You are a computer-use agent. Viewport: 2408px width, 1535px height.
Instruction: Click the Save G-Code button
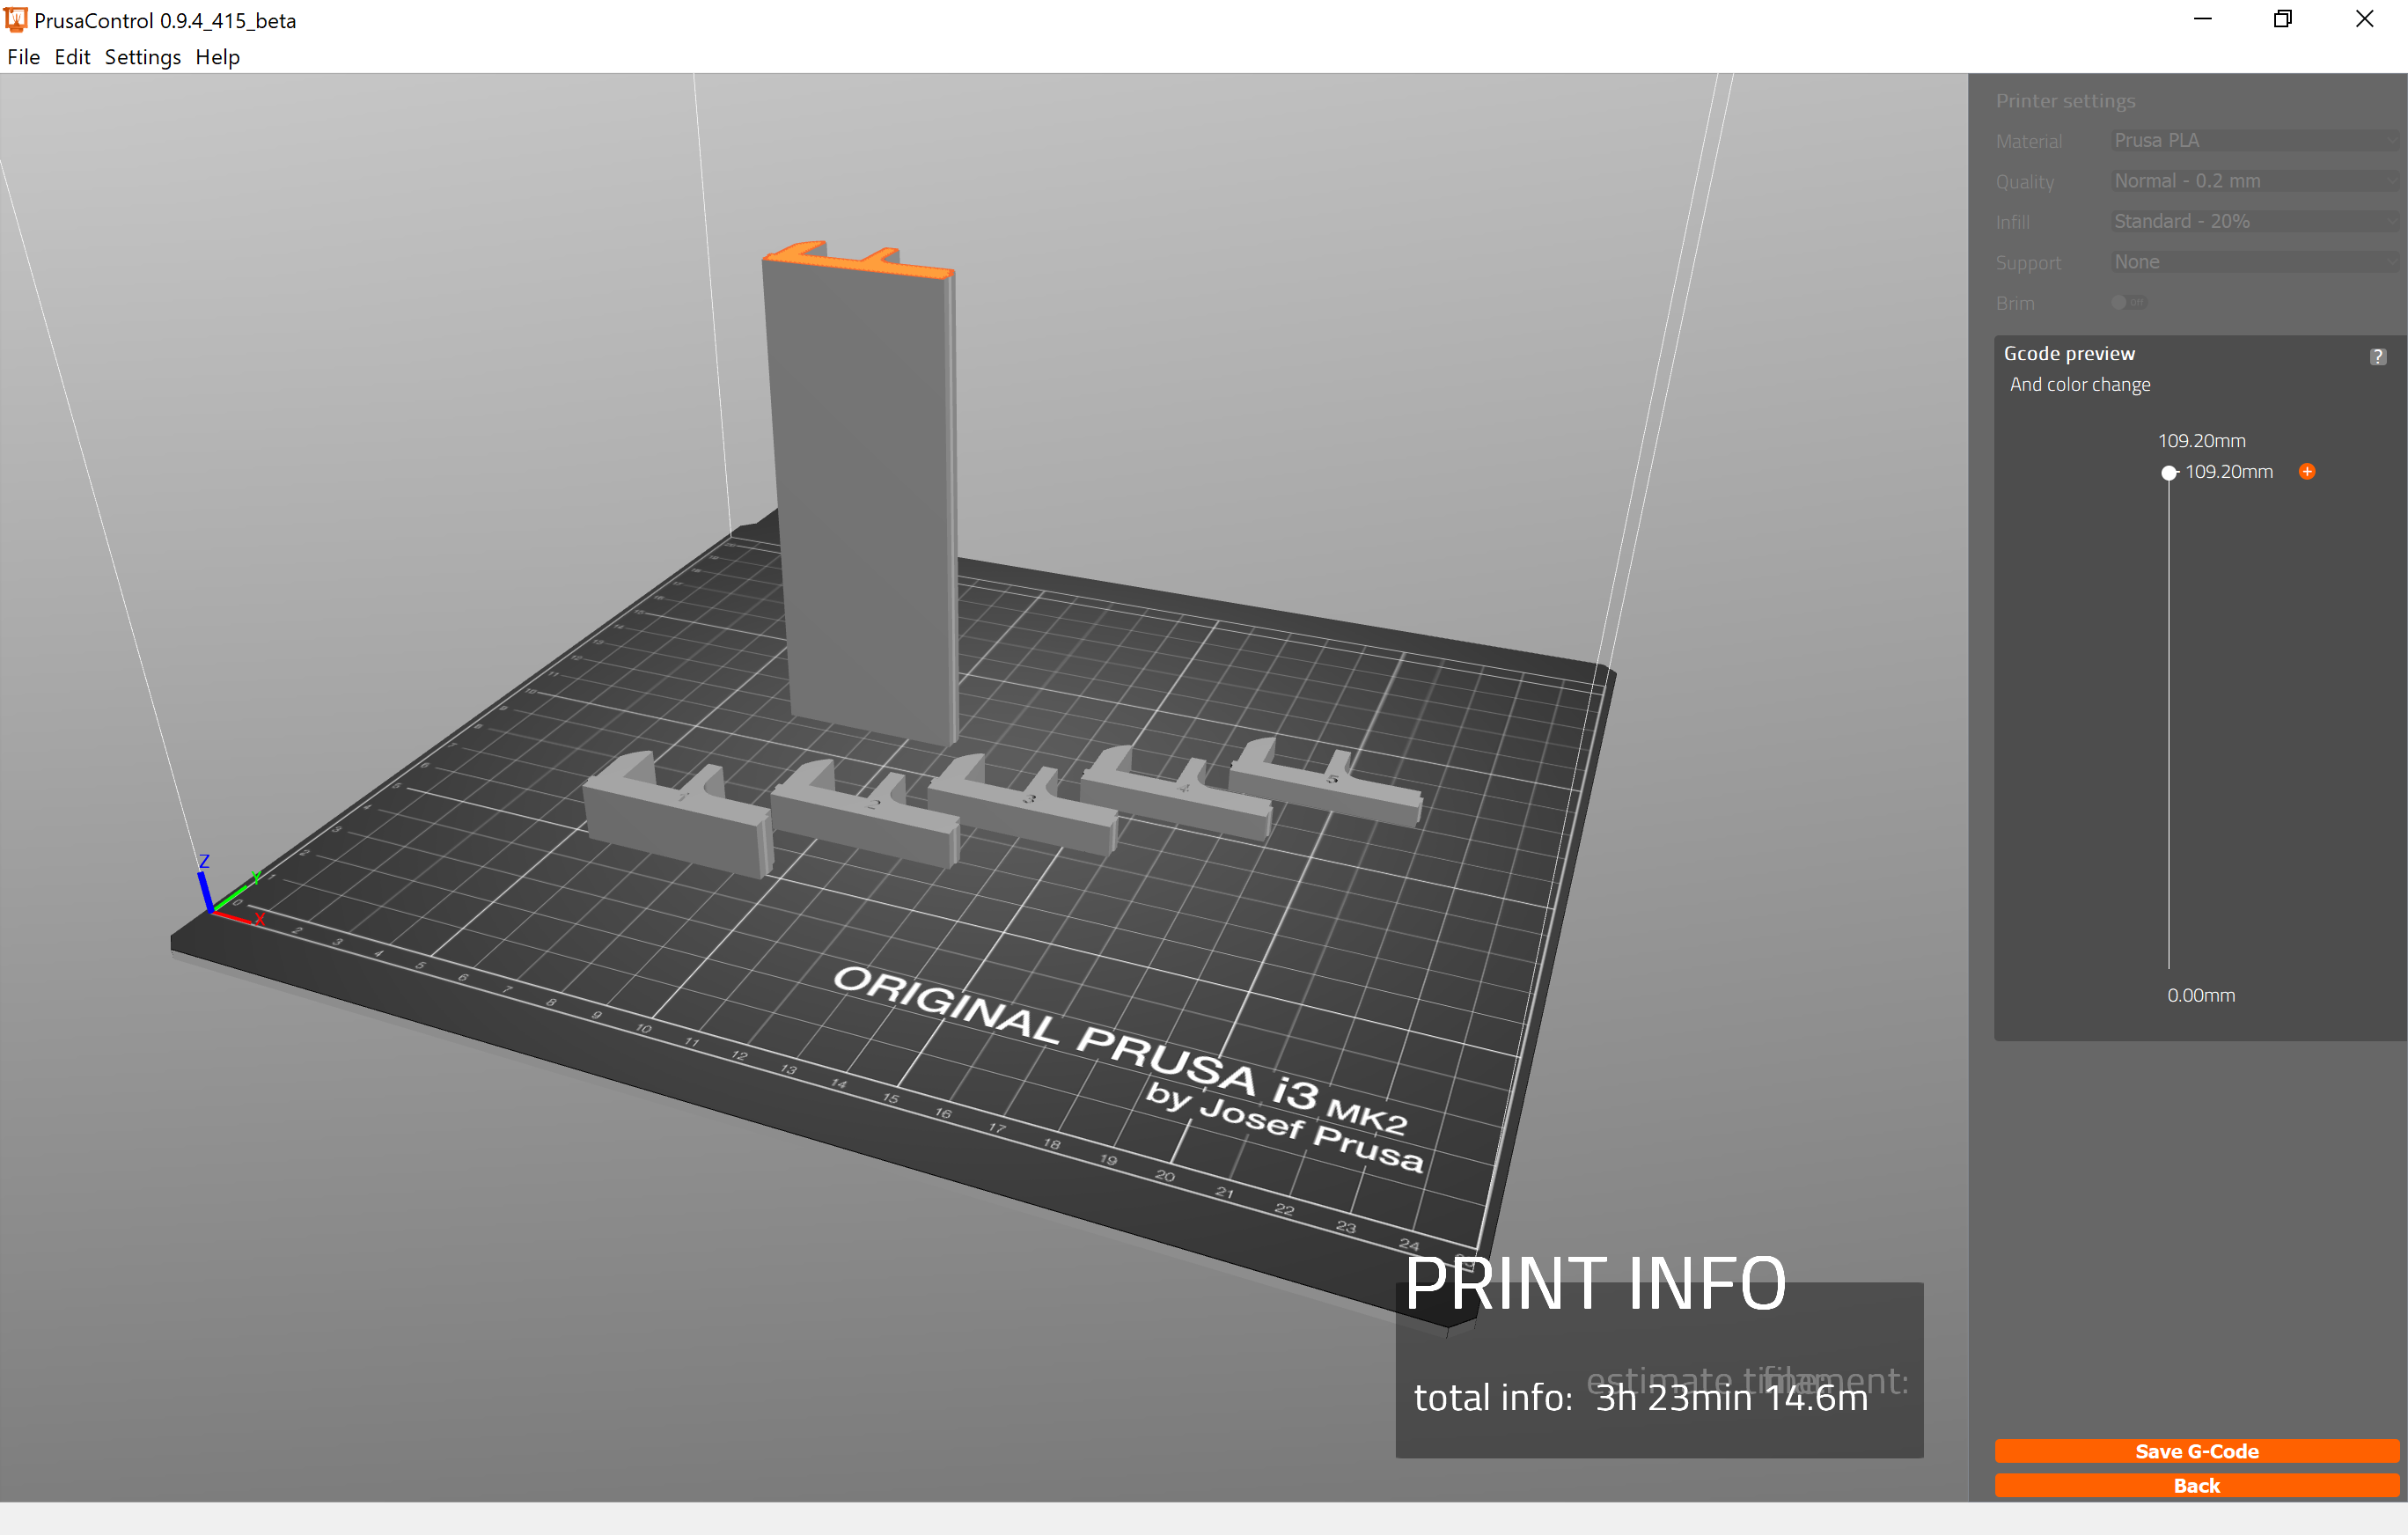click(2196, 1450)
